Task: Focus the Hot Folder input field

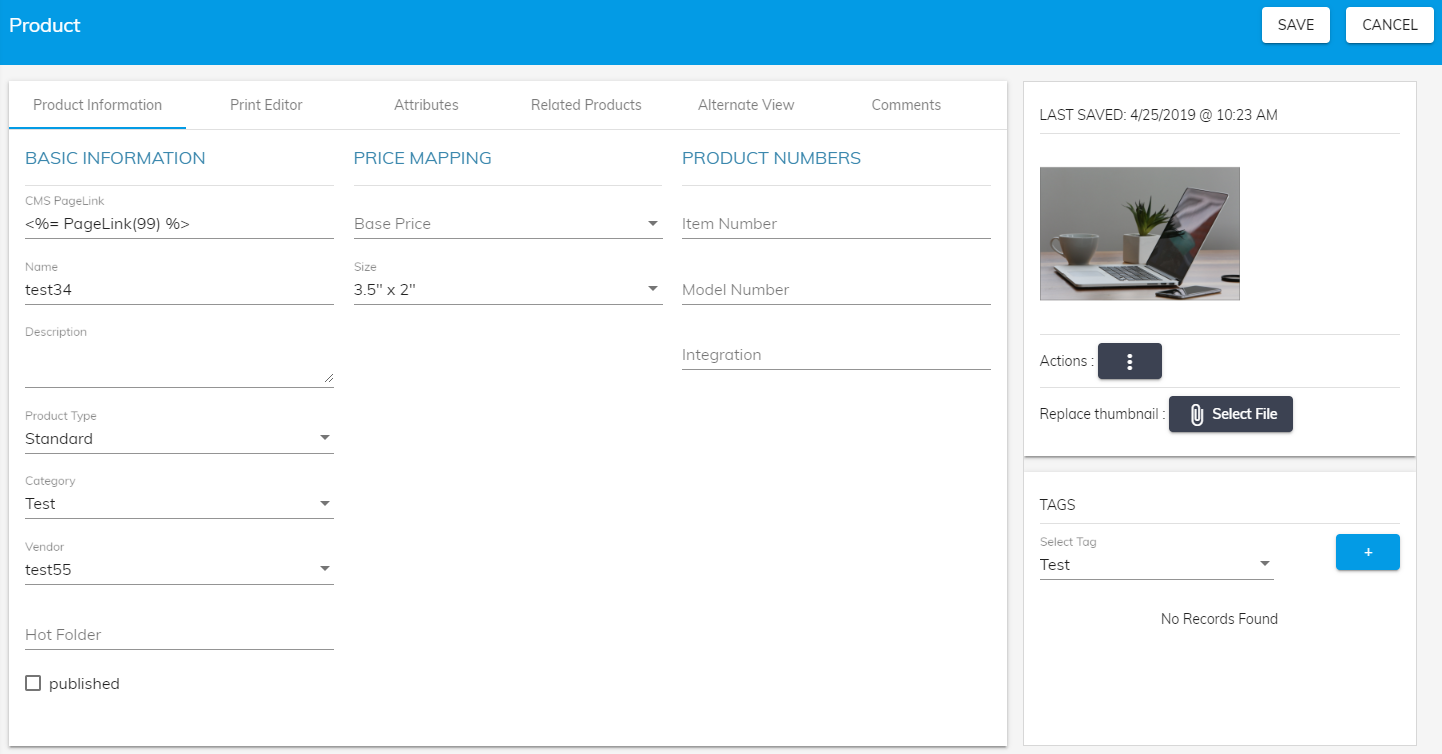Action: click(179, 635)
